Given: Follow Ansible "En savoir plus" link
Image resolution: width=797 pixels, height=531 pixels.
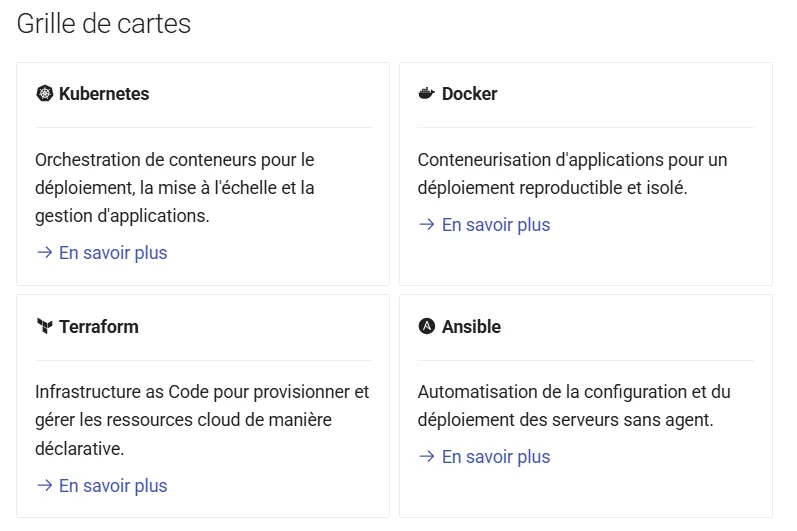Looking at the screenshot, I should [x=496, y=457].
